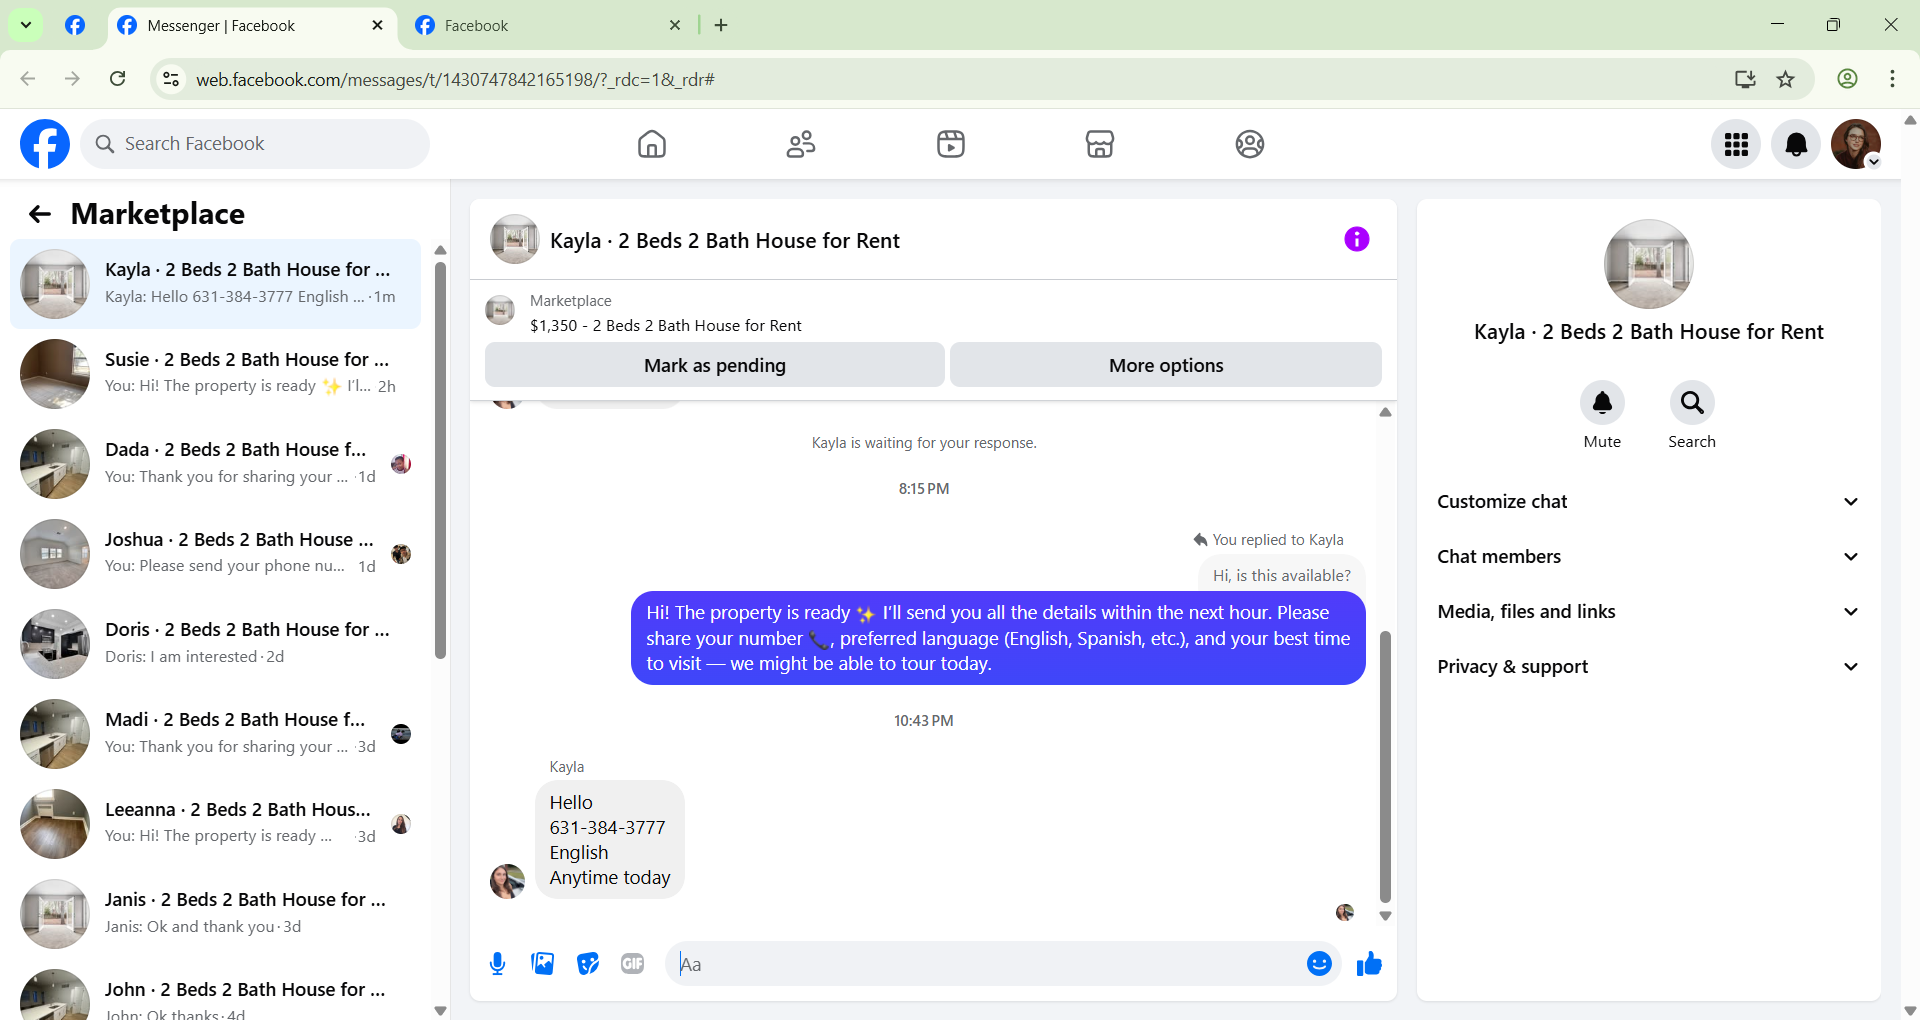The height and width of the screenshot is (1020, 1920).
Task: Click the Facebook logo
Action: [x=45, y=144]
